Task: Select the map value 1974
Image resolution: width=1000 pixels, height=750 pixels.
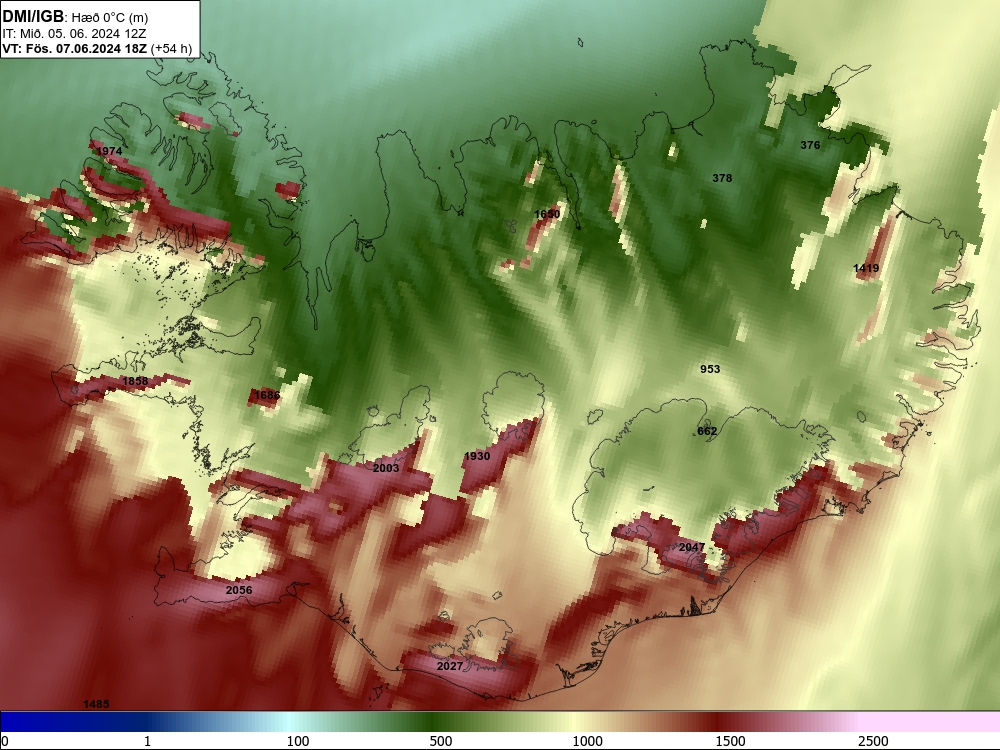Action: tap(108, 151)
